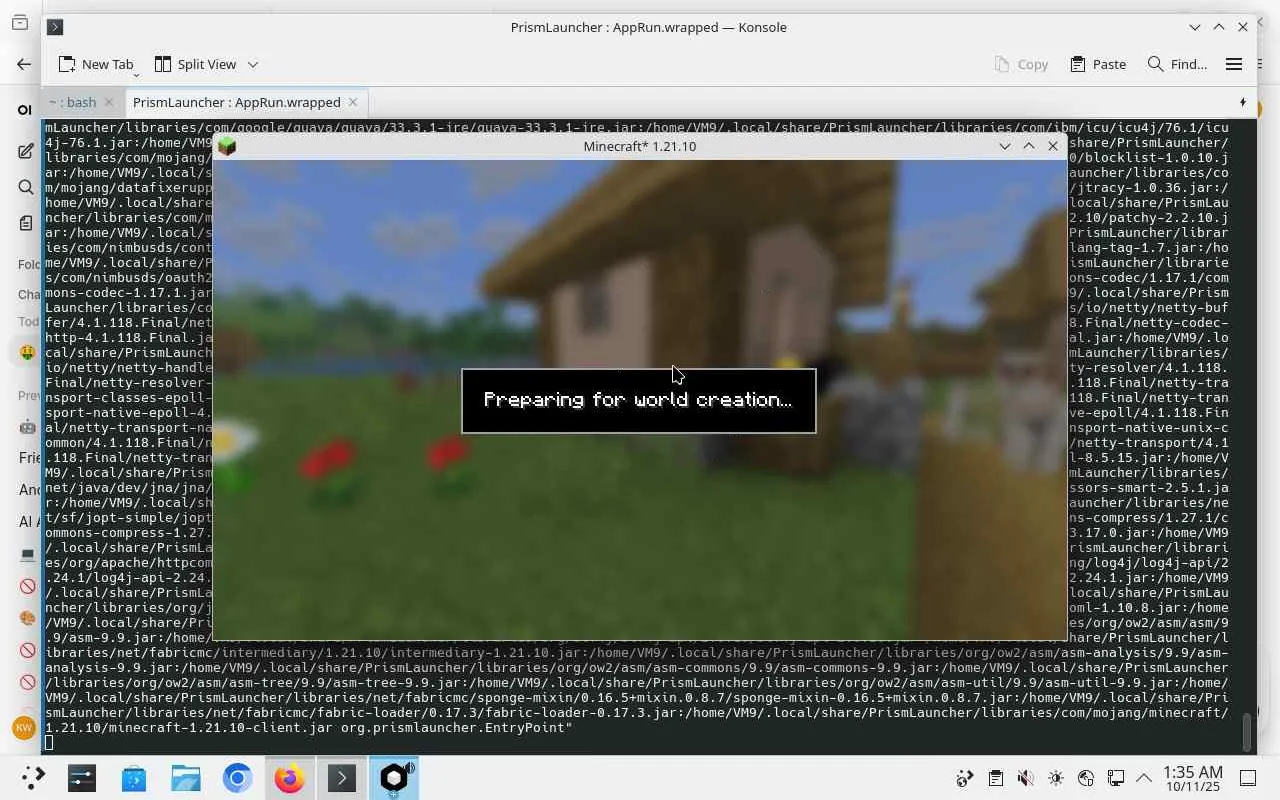Click the Copy button in Konsole toolbar

(1021, 64)
